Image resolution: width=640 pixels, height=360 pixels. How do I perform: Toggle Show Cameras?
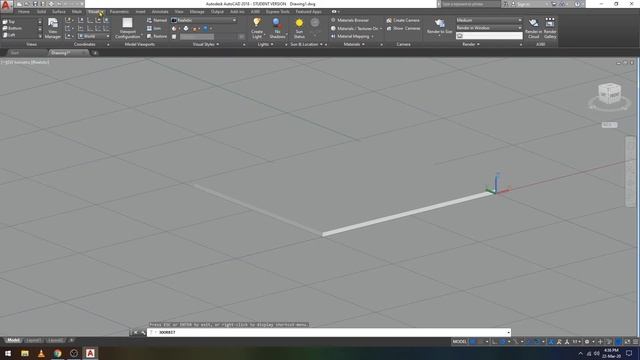(403, 28)
